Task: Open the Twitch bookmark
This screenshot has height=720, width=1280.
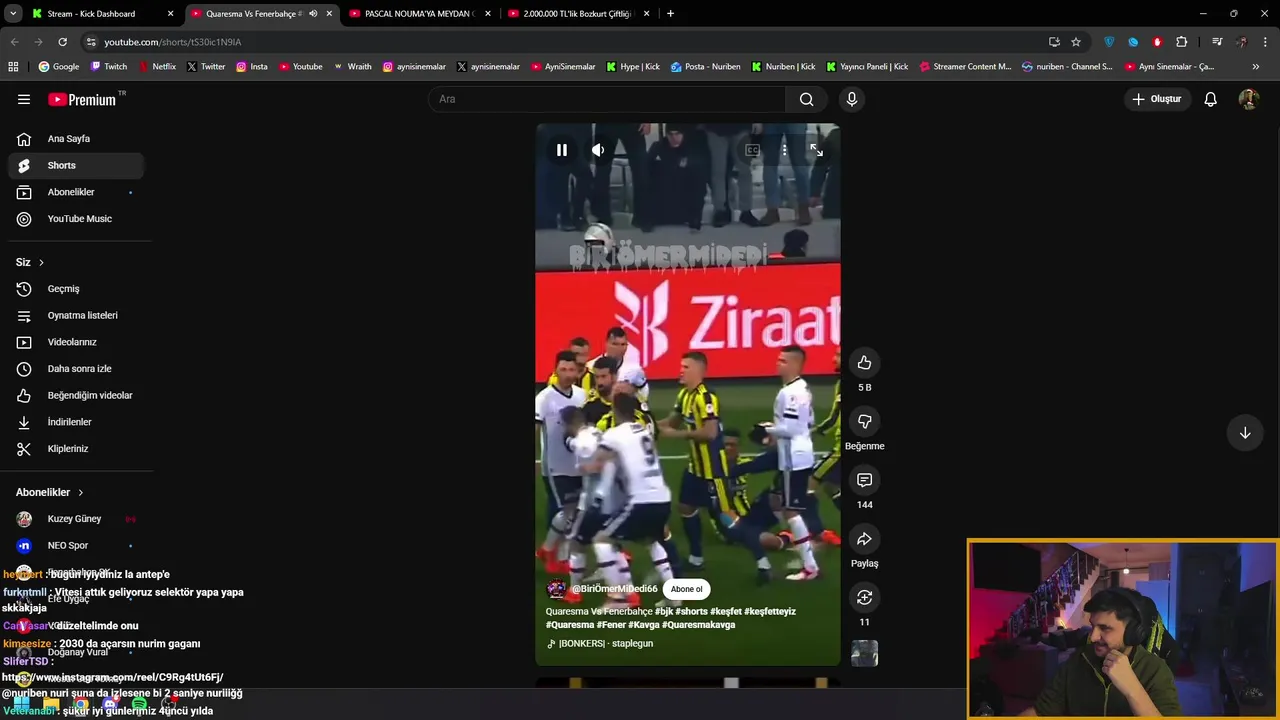Action: (x=109, y=67)
